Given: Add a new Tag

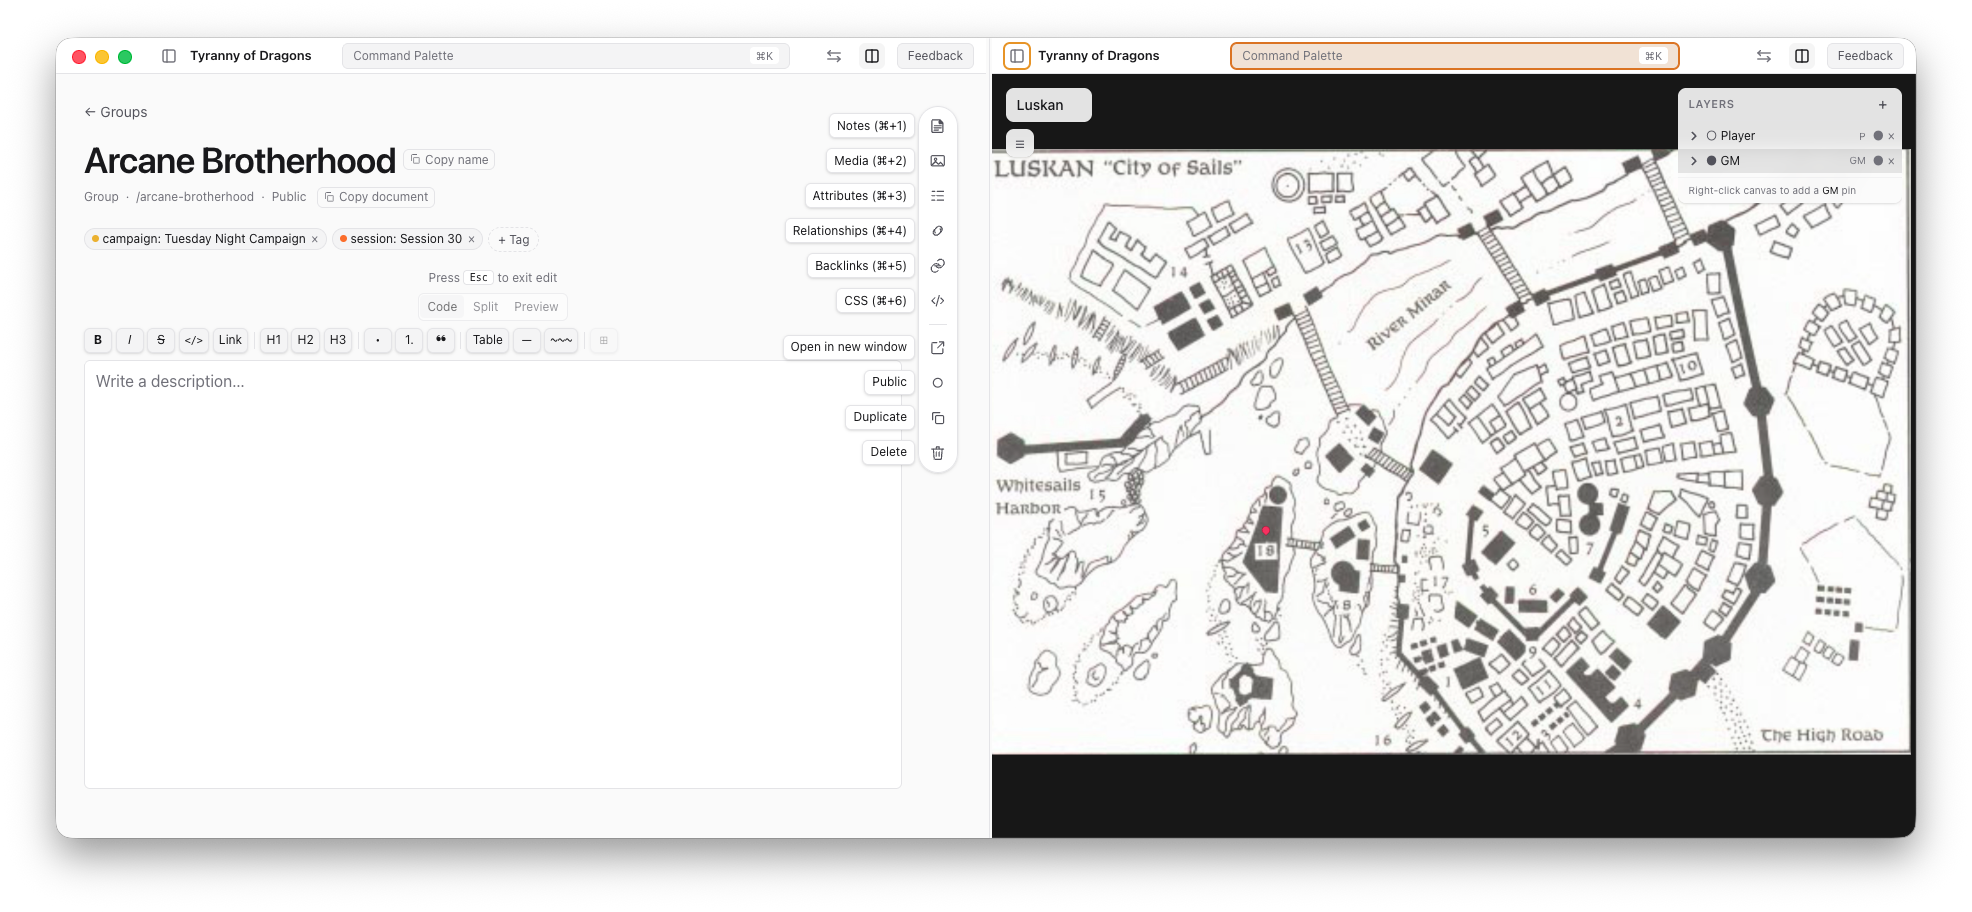Looking at the screenshot, I should 514,240.
